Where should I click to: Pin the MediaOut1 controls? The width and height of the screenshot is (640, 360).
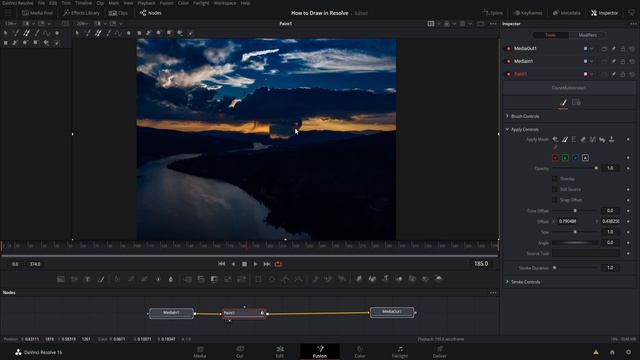tap(613, 49)
